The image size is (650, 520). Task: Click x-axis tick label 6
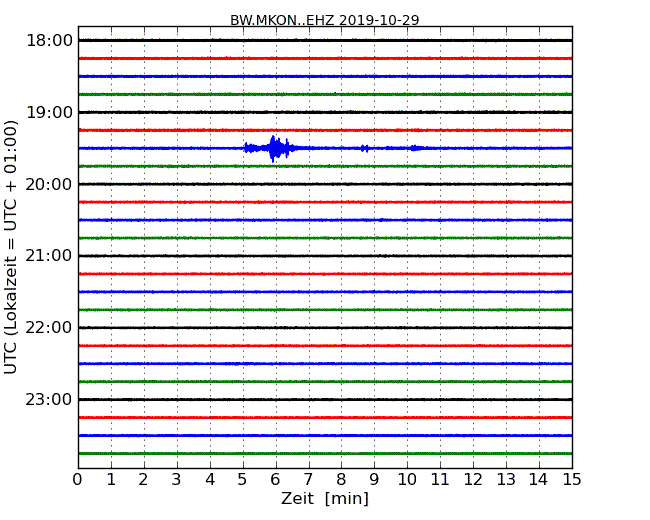275,479
